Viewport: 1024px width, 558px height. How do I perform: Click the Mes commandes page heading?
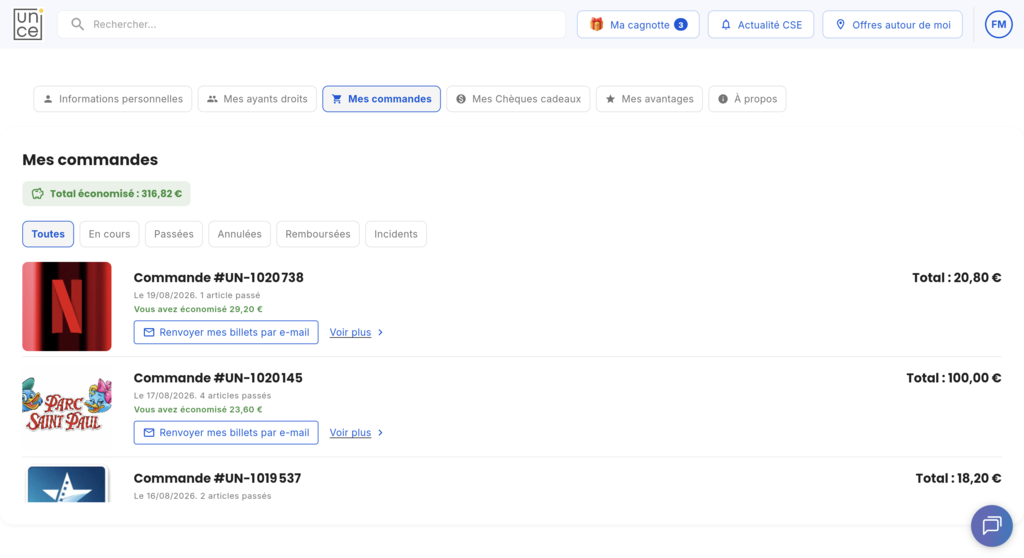(90, 159)
